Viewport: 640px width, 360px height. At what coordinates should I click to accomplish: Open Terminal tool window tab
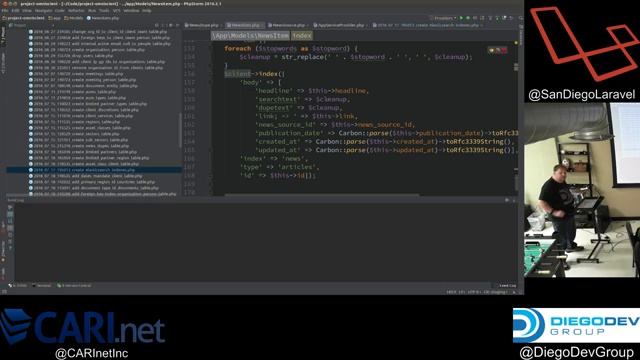[x=42, y=286]
